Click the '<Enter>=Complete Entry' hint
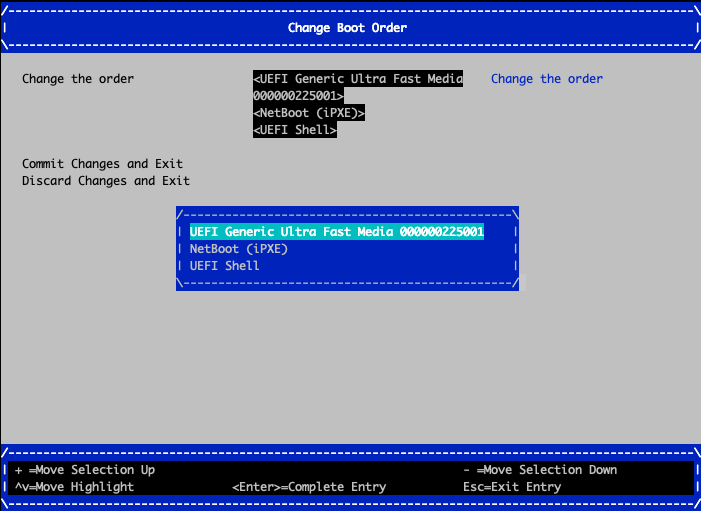701x511 pixels. (309, 487)
